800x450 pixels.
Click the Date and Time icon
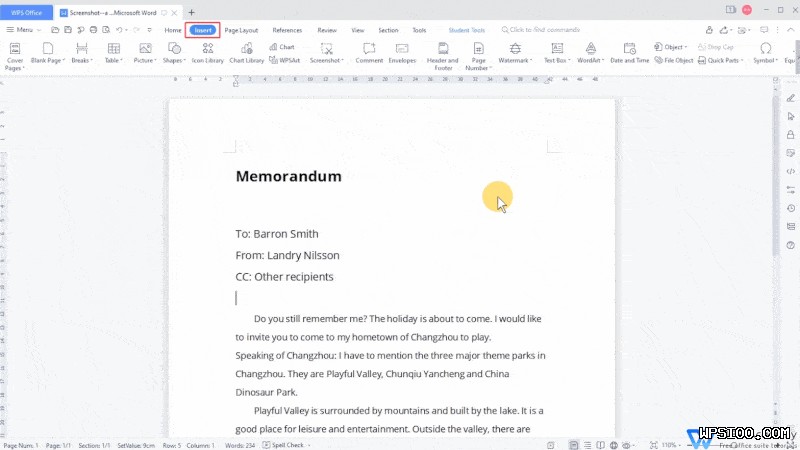point(629,54)
